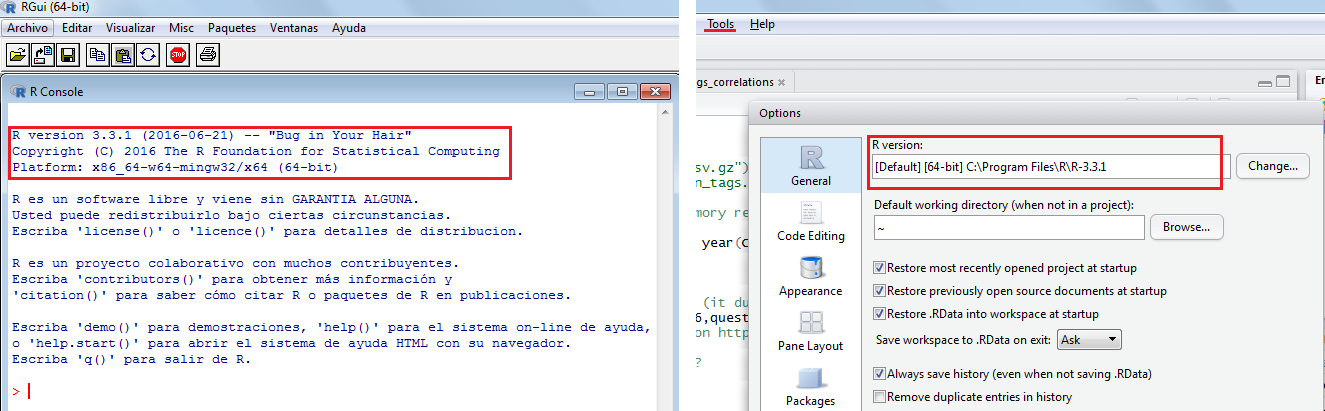Click the Options dialog title

click(x=780, y=113)
